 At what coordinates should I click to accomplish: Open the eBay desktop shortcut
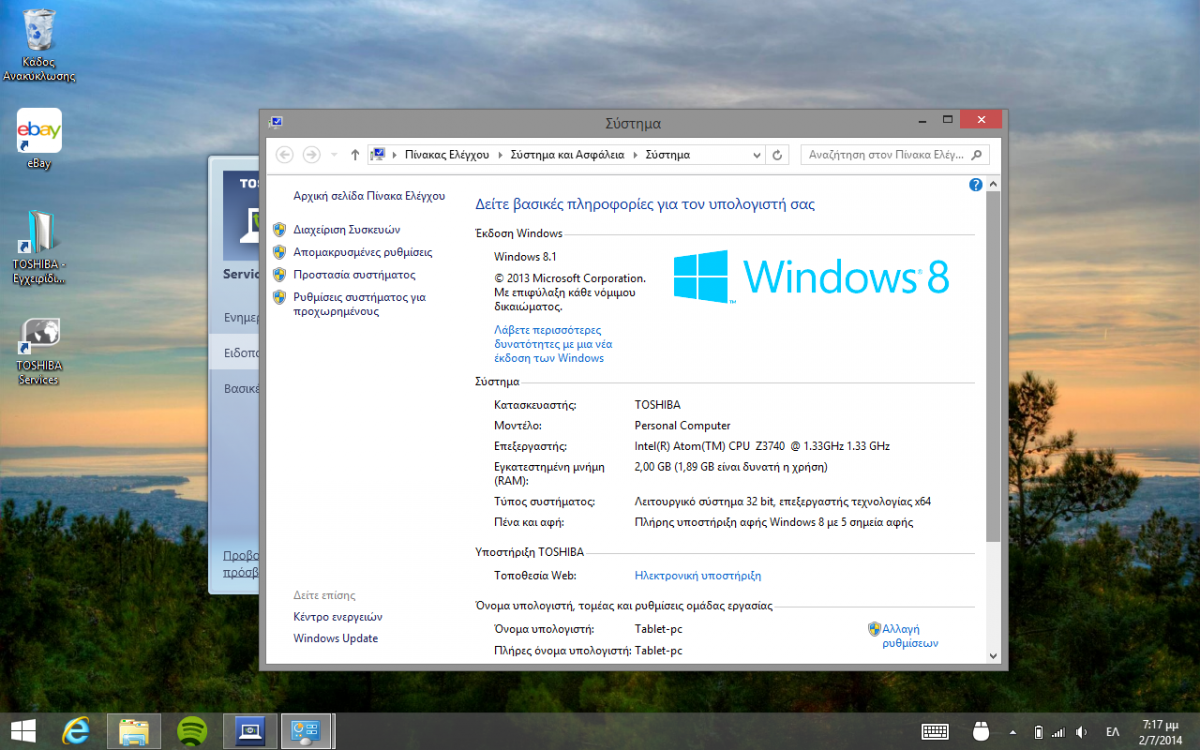coord(39,139)
